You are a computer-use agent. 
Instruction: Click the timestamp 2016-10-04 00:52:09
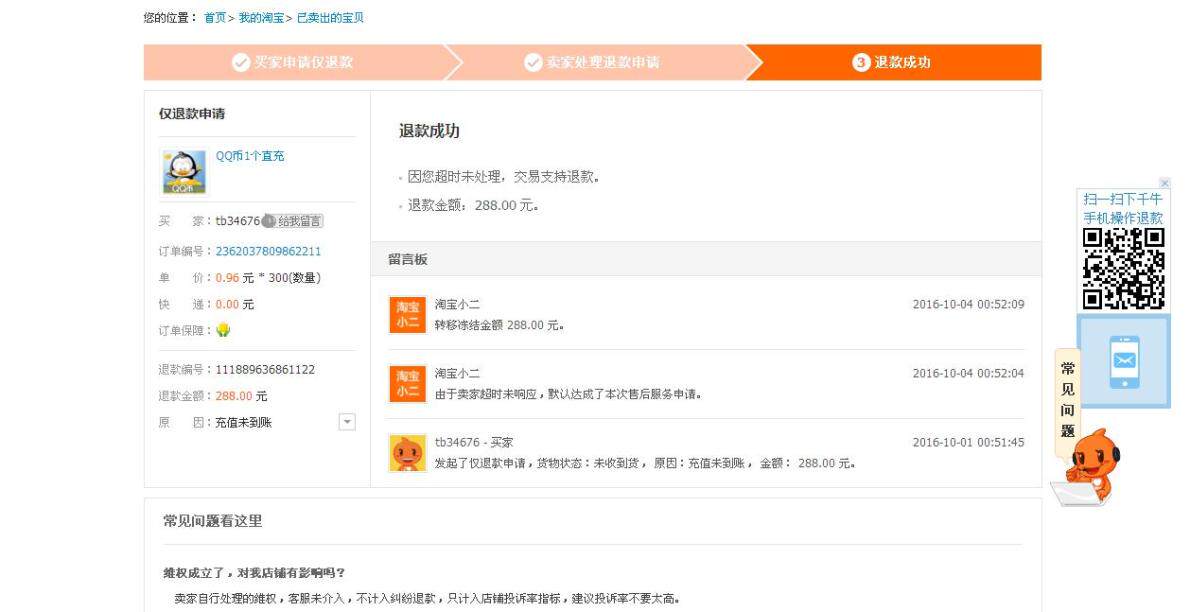point(968,304)
